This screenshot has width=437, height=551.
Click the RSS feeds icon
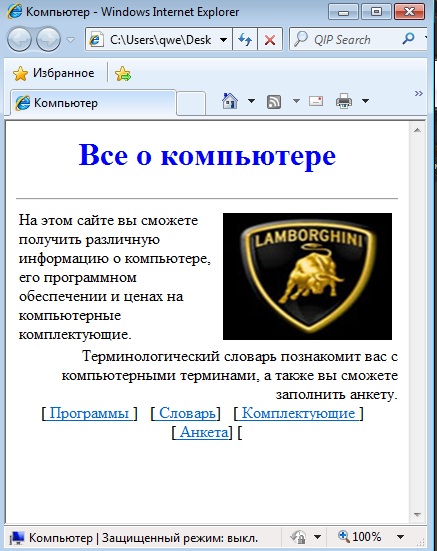tap(274, 102)
